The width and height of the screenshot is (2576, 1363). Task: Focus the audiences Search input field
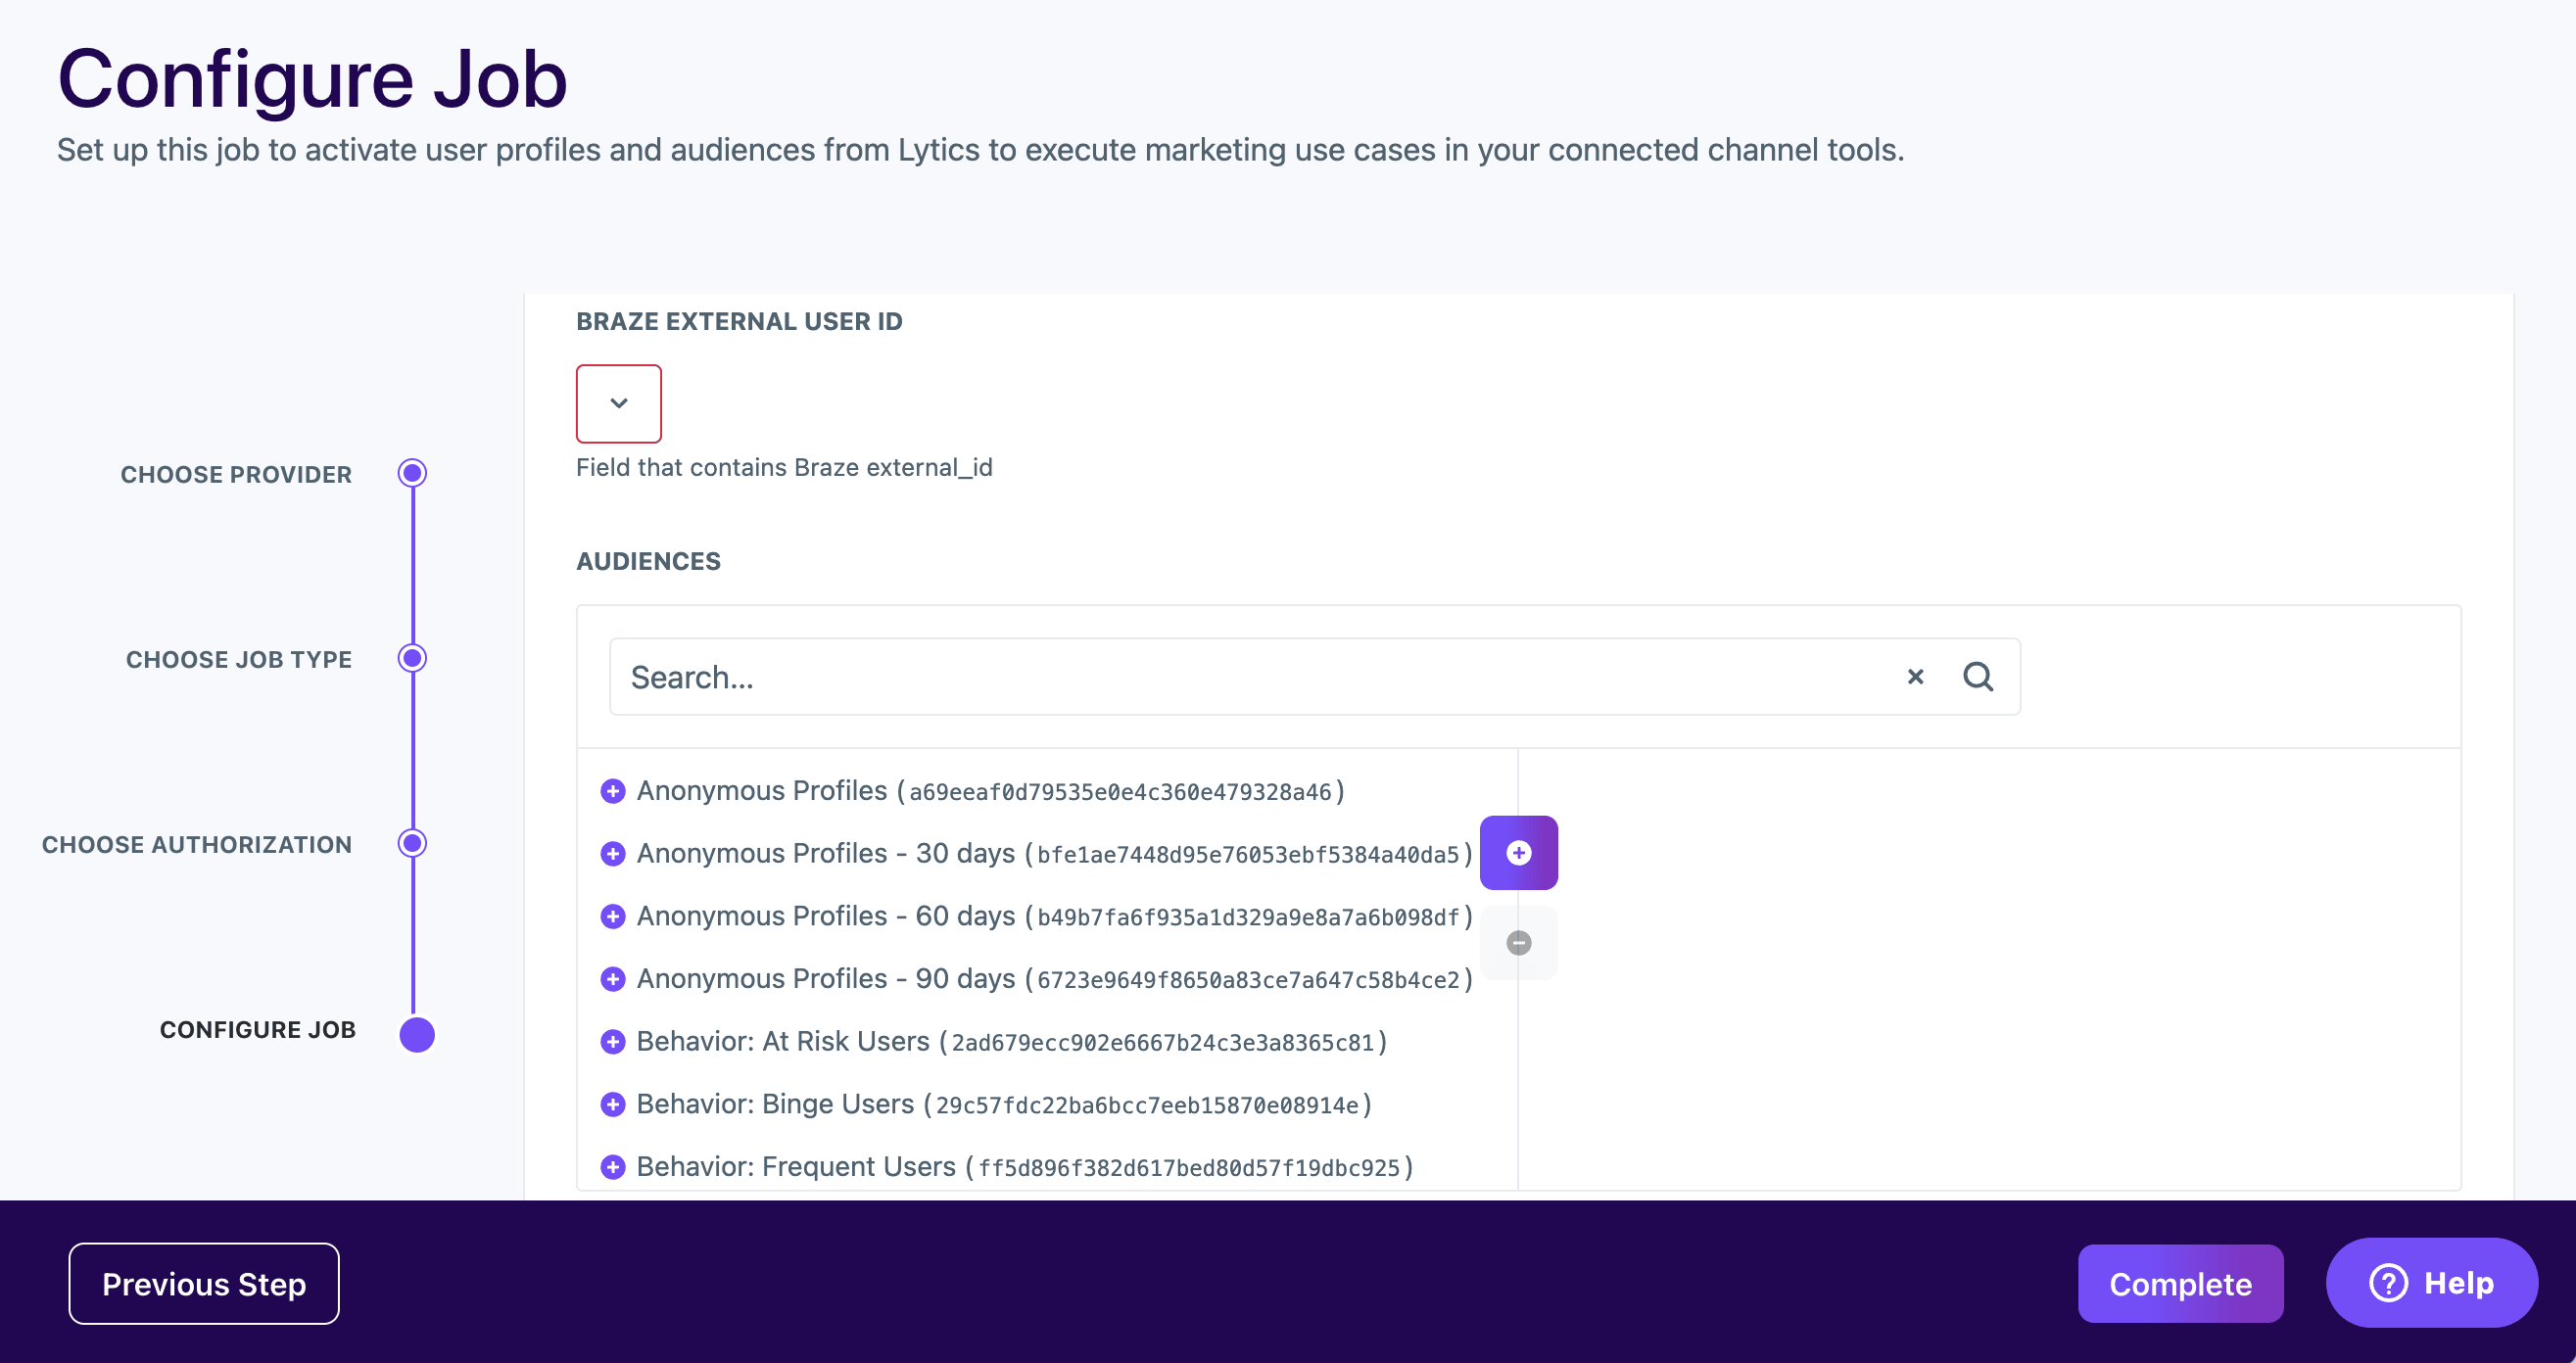[1250, 677]
